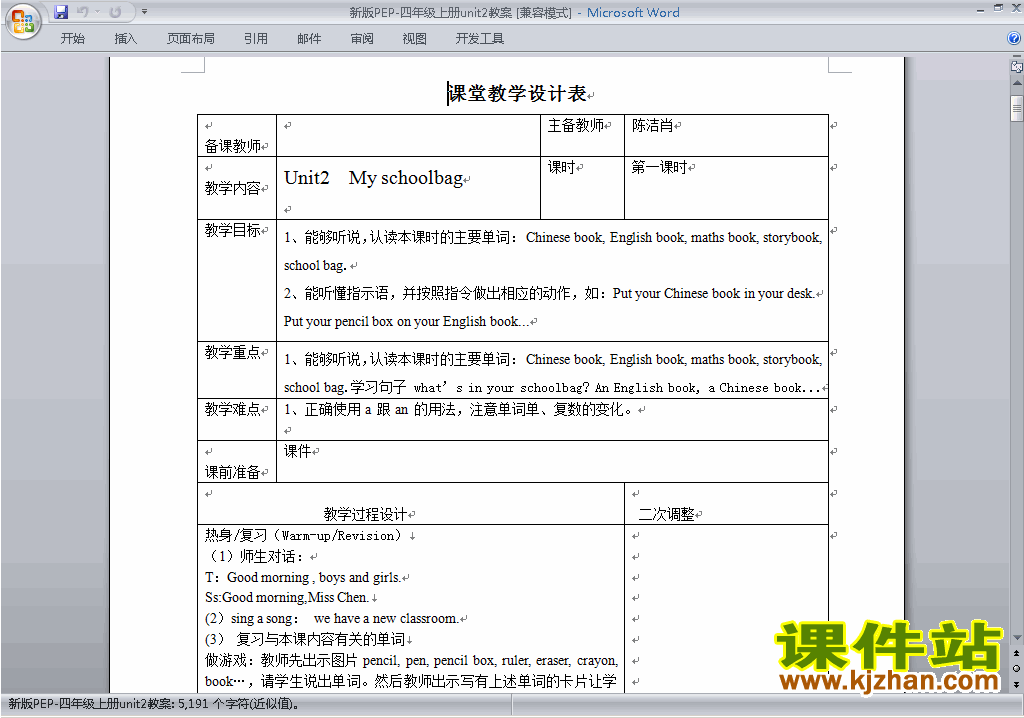
Task: Click the teacher name 陈洁肖
Action: coord(652,125)
